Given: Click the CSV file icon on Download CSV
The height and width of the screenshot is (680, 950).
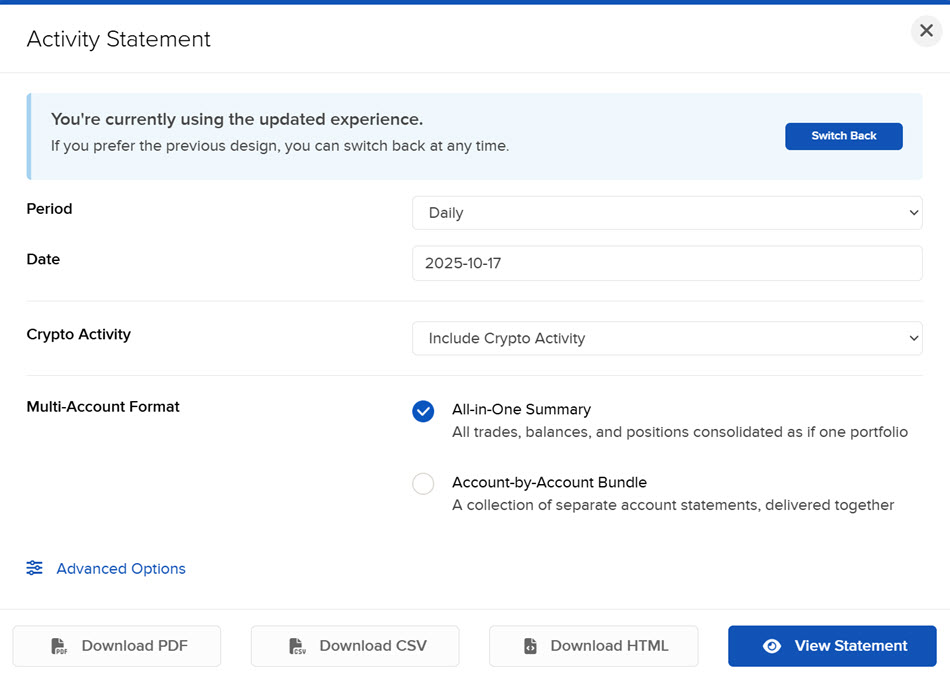Looking at the screenshot, I should (297, 646).
